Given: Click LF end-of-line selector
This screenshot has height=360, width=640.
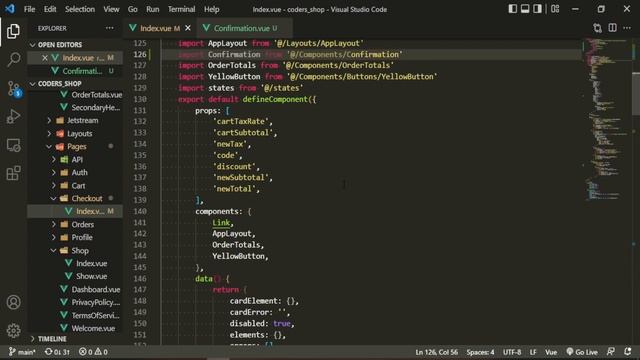Looking at the screenshot, I should (533, 352).
